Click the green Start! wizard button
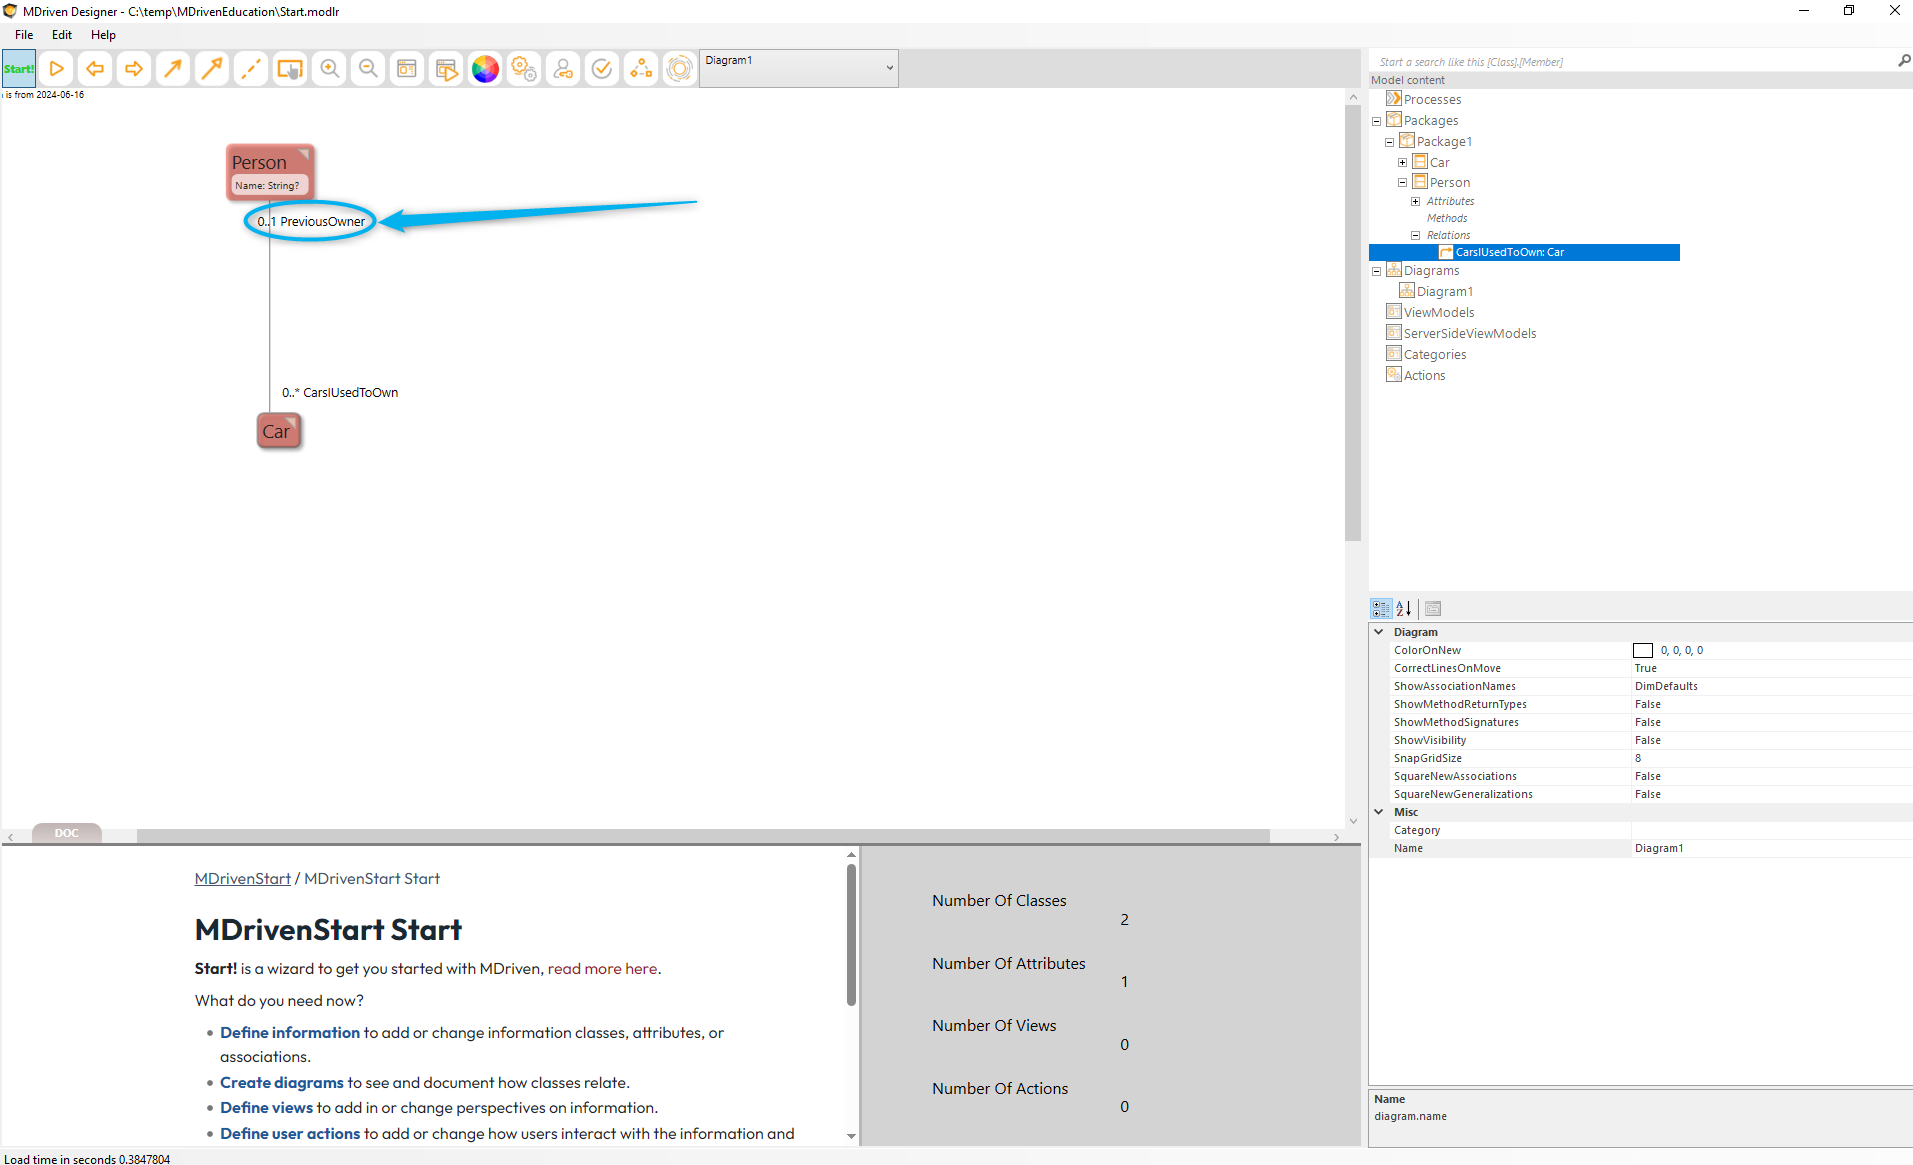 [19, 69]
